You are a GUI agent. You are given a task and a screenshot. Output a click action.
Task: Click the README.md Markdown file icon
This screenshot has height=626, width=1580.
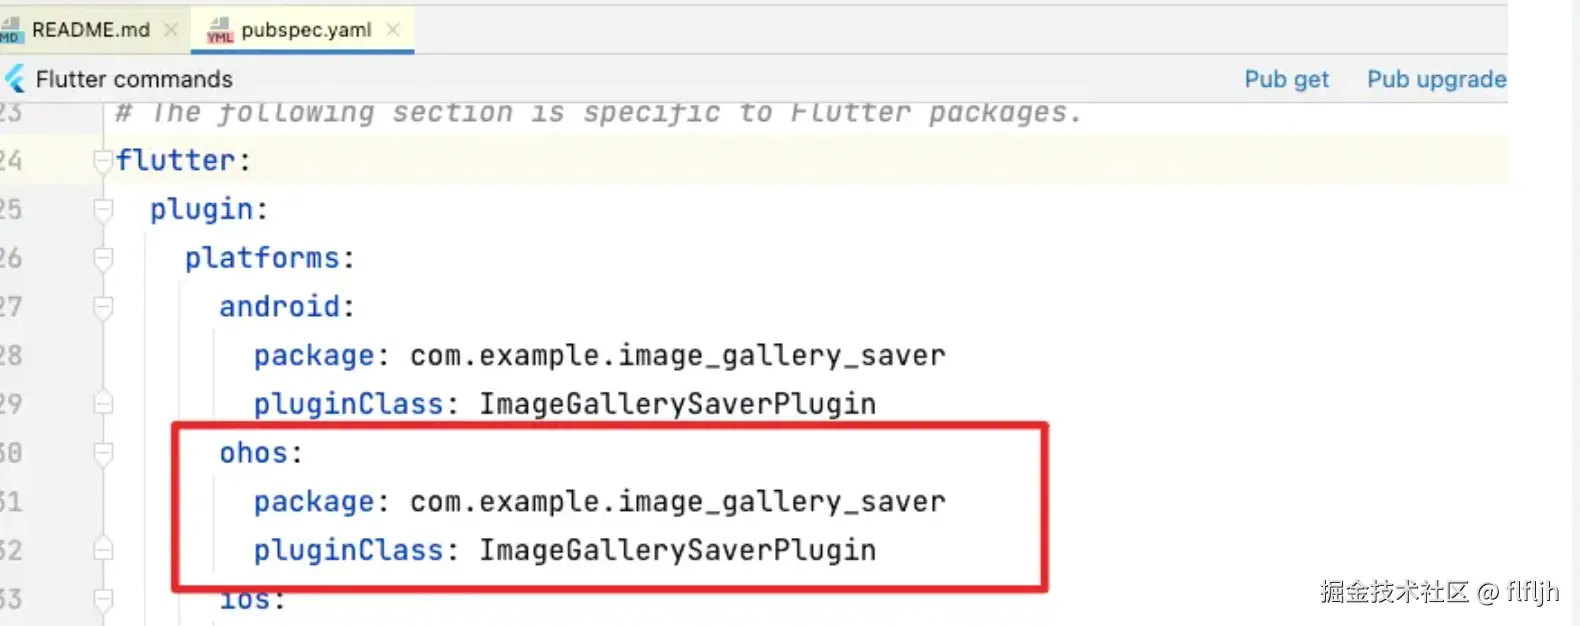[x=11, y=31]
